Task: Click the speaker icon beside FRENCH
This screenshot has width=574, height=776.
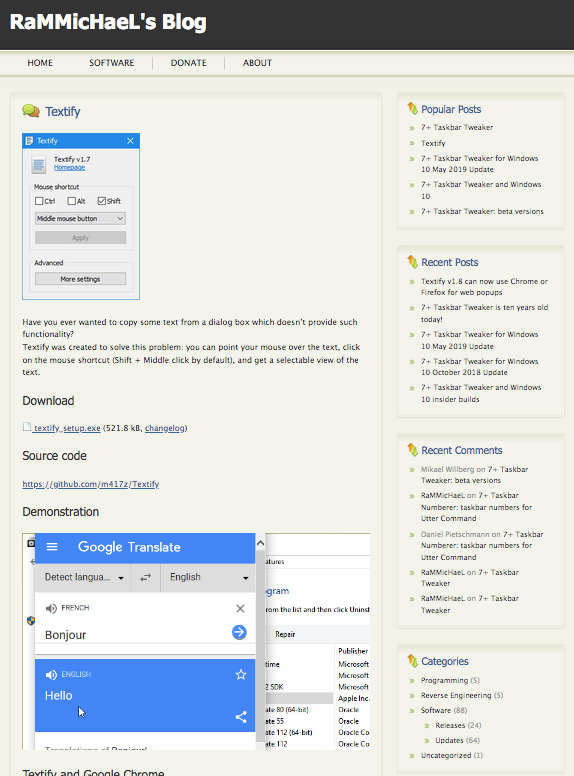Action: click(51, 608)
